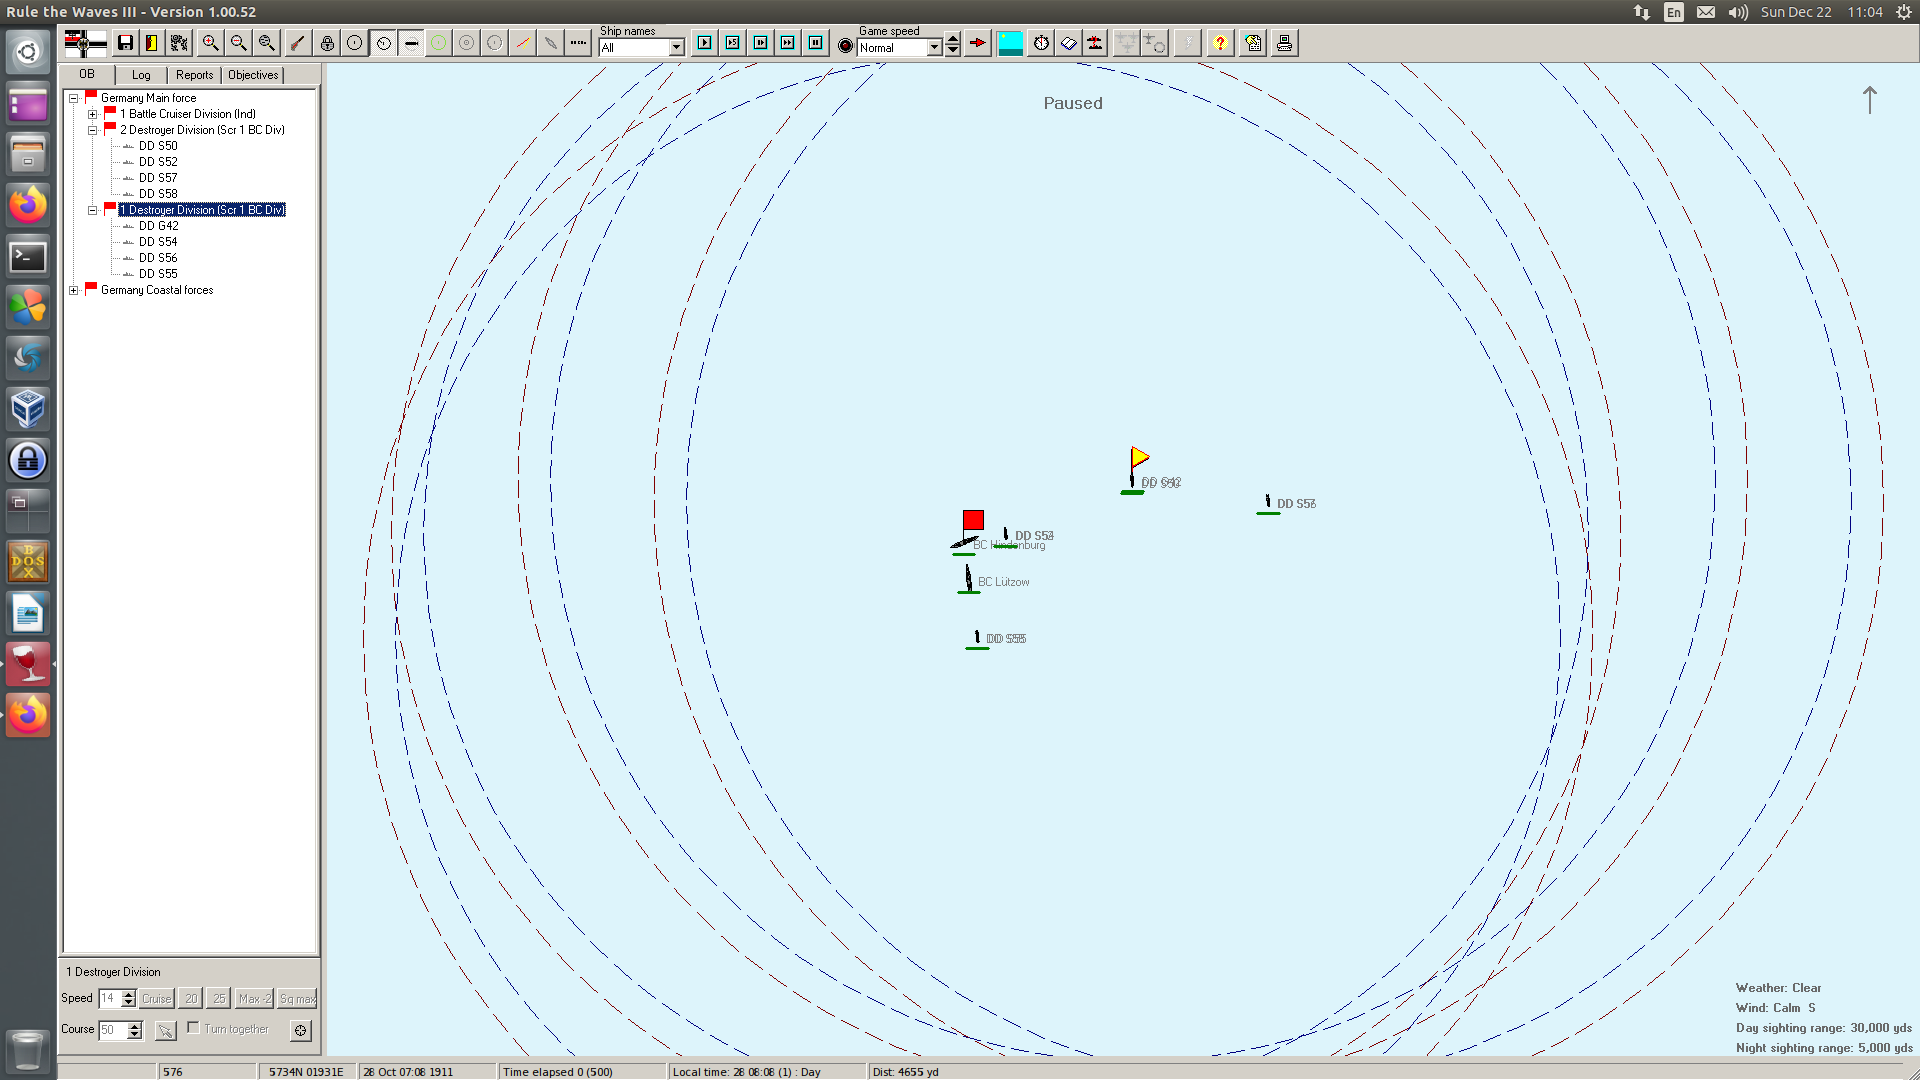The image size is (1920, 1080).
Task: Click the cyan sea-and-sky color button
Action: click(1010, 43)
